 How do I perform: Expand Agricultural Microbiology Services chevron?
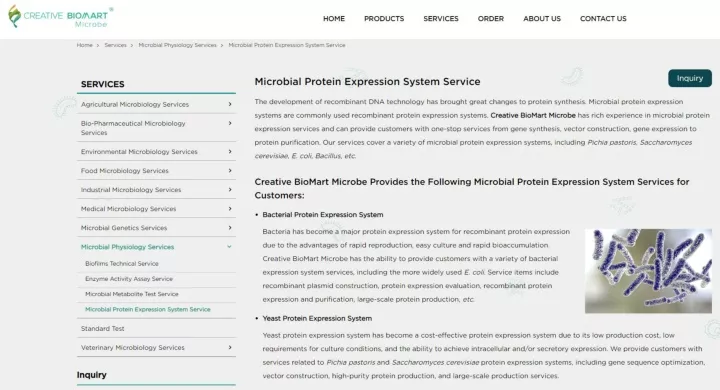tap(230, 104)
